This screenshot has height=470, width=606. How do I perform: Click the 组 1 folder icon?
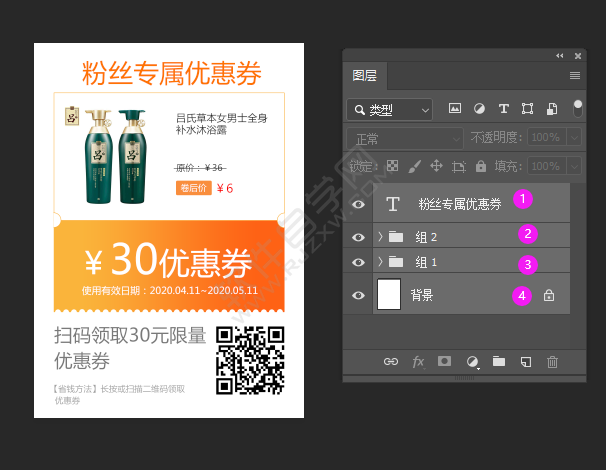coord(396,262)
